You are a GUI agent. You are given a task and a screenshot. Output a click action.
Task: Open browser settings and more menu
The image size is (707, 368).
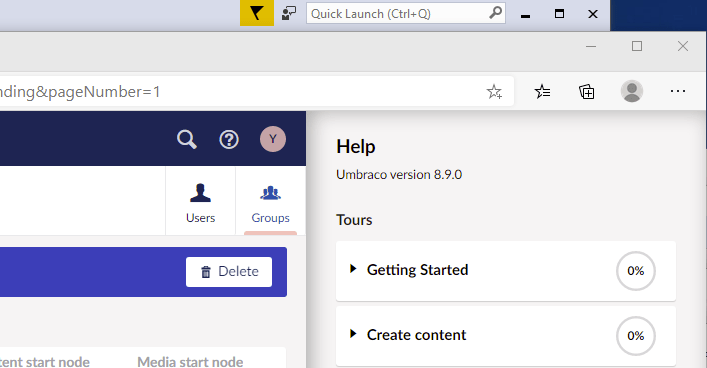point(678,92)
